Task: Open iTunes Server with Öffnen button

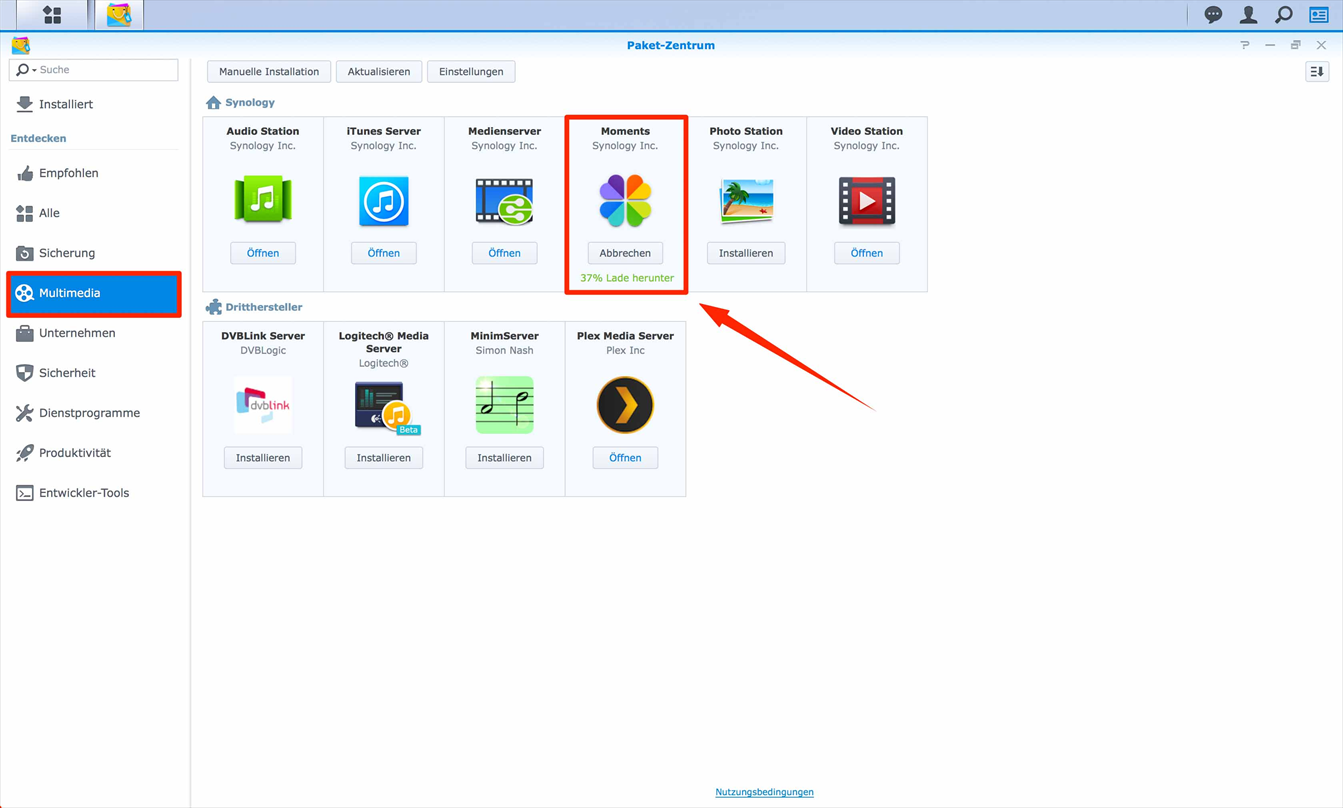Action: coord(384,253)
